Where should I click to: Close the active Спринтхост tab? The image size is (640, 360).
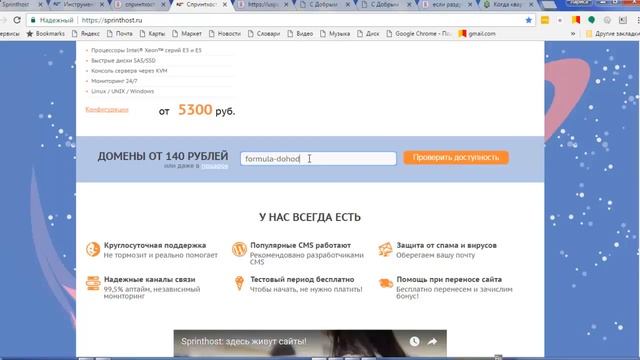click(224, 4)
